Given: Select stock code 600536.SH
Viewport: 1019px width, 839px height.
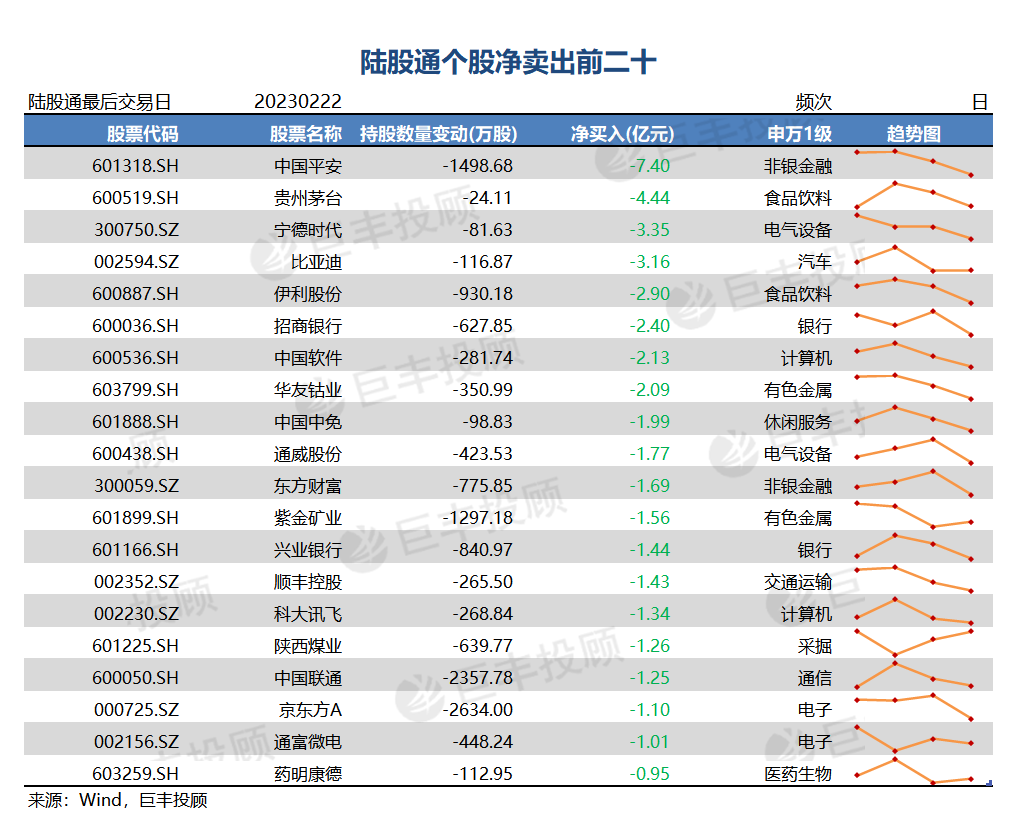Looking at the screenshot, I should (x=135, y=357).
